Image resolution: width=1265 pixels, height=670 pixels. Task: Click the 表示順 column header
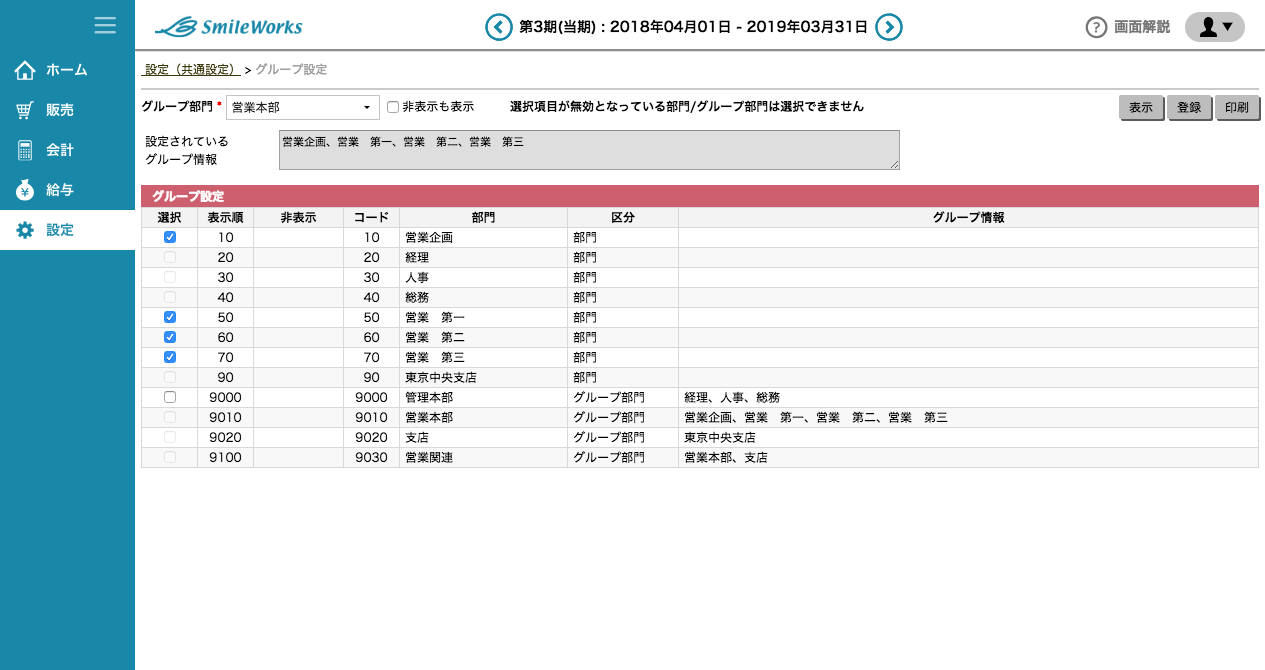tap(226, 217)
